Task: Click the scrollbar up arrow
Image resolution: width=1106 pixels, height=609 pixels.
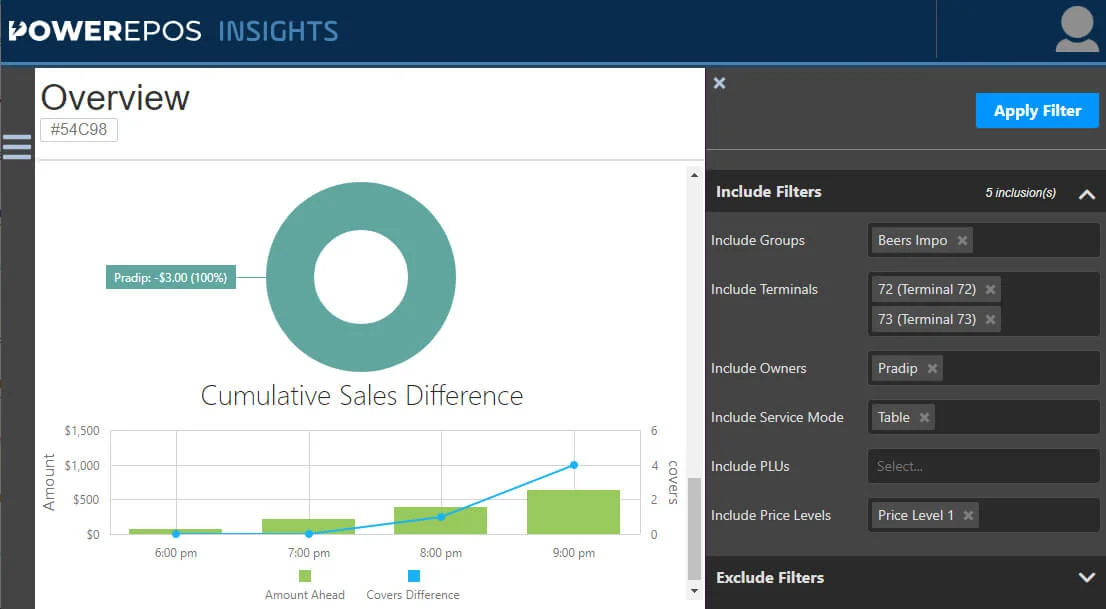Action: click(695, 174)
